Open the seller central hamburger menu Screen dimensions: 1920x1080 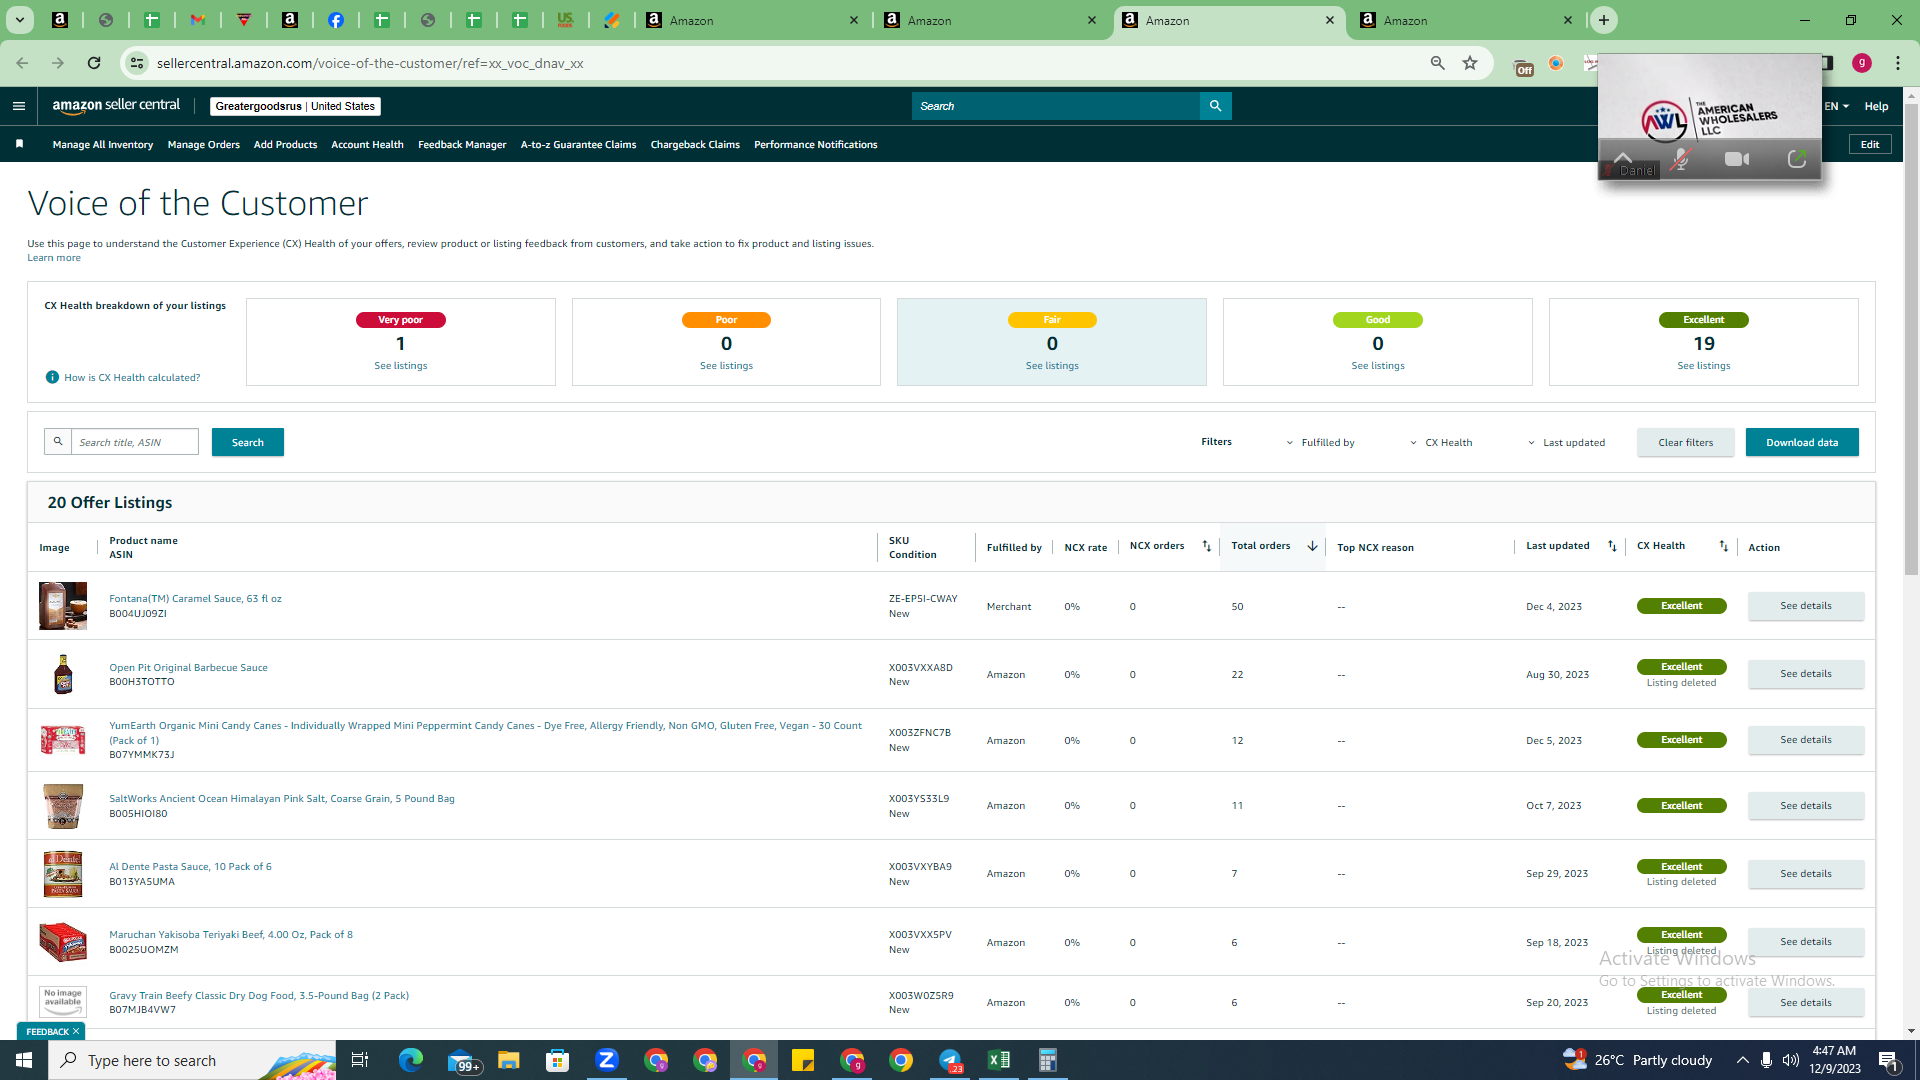point(19,106)
